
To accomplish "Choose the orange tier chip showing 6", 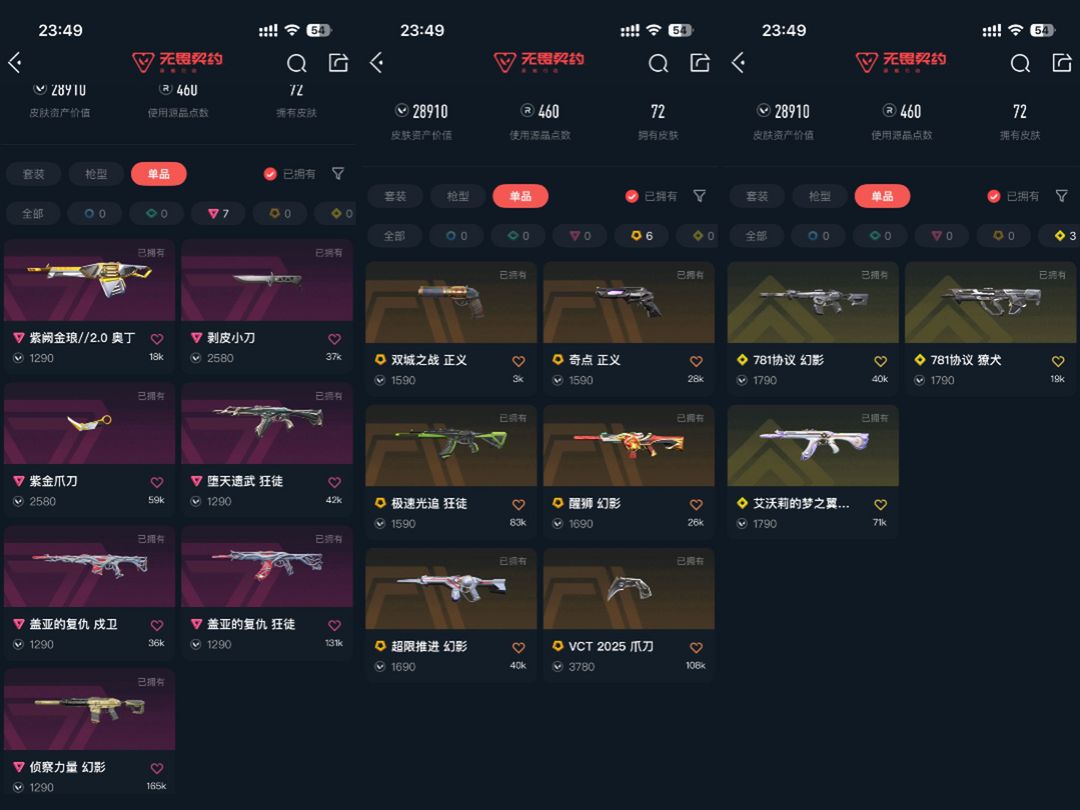I will point(641,236).
